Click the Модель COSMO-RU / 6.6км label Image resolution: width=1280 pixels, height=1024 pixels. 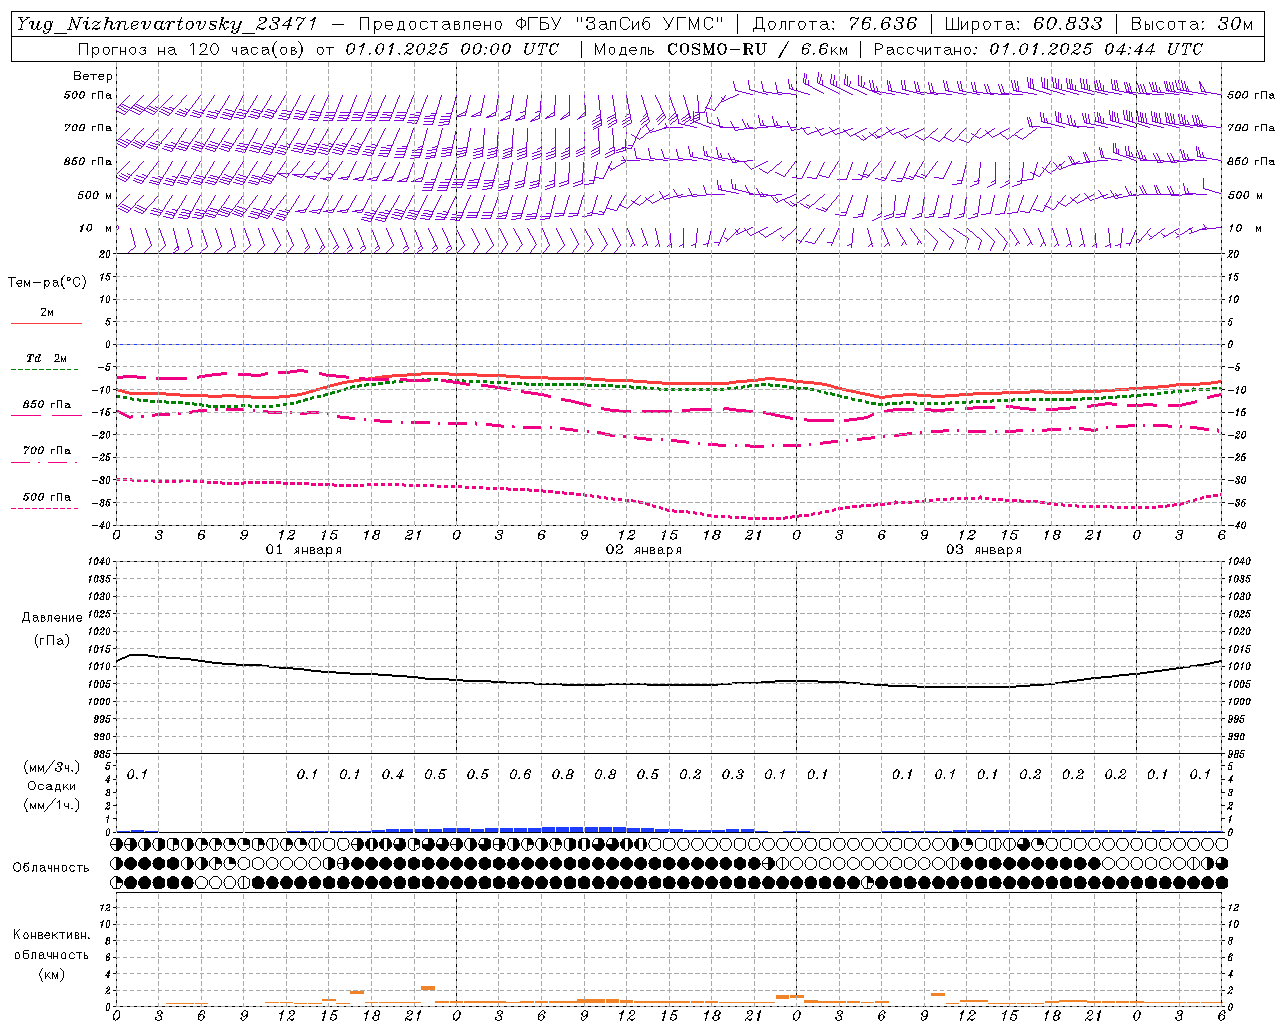(x=721, y=49)
